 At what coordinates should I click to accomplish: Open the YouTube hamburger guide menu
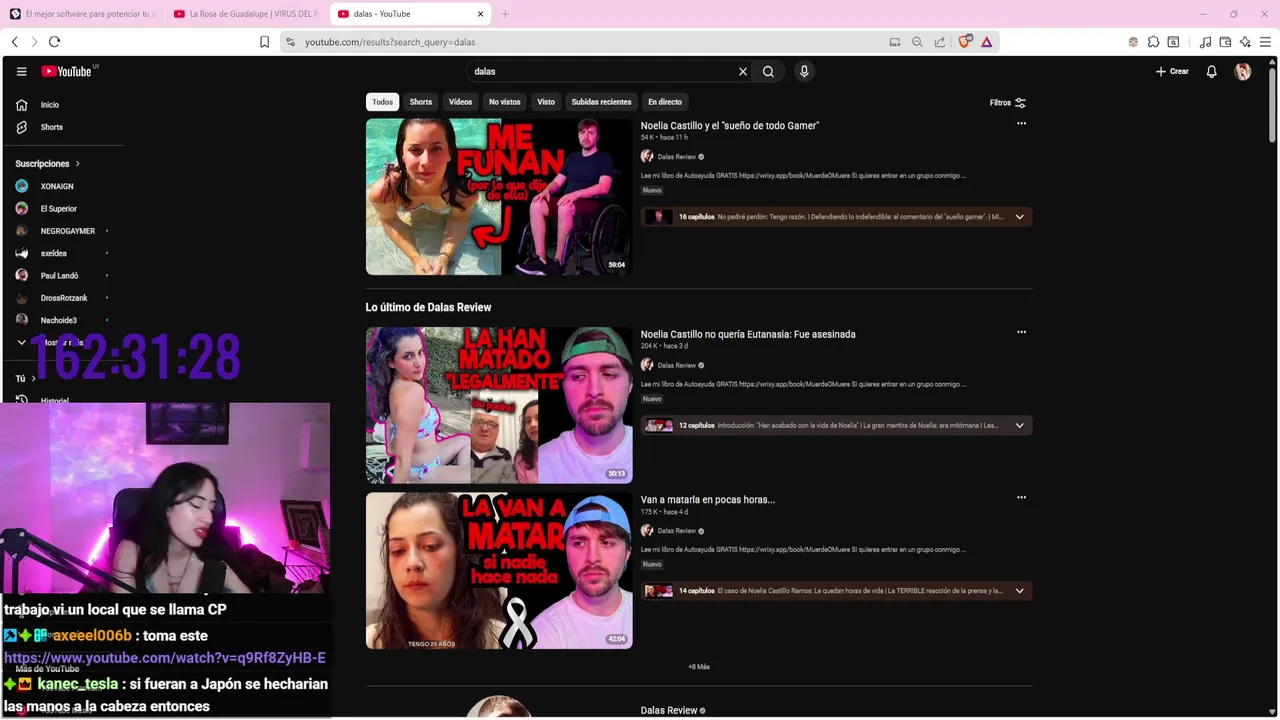click(21, 71)
